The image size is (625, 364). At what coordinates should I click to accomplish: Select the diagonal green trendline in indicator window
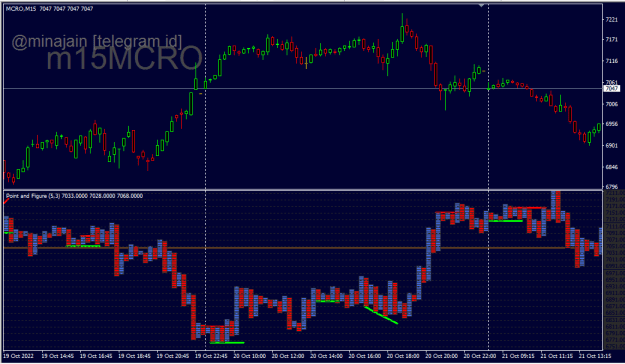click(381, 315)
